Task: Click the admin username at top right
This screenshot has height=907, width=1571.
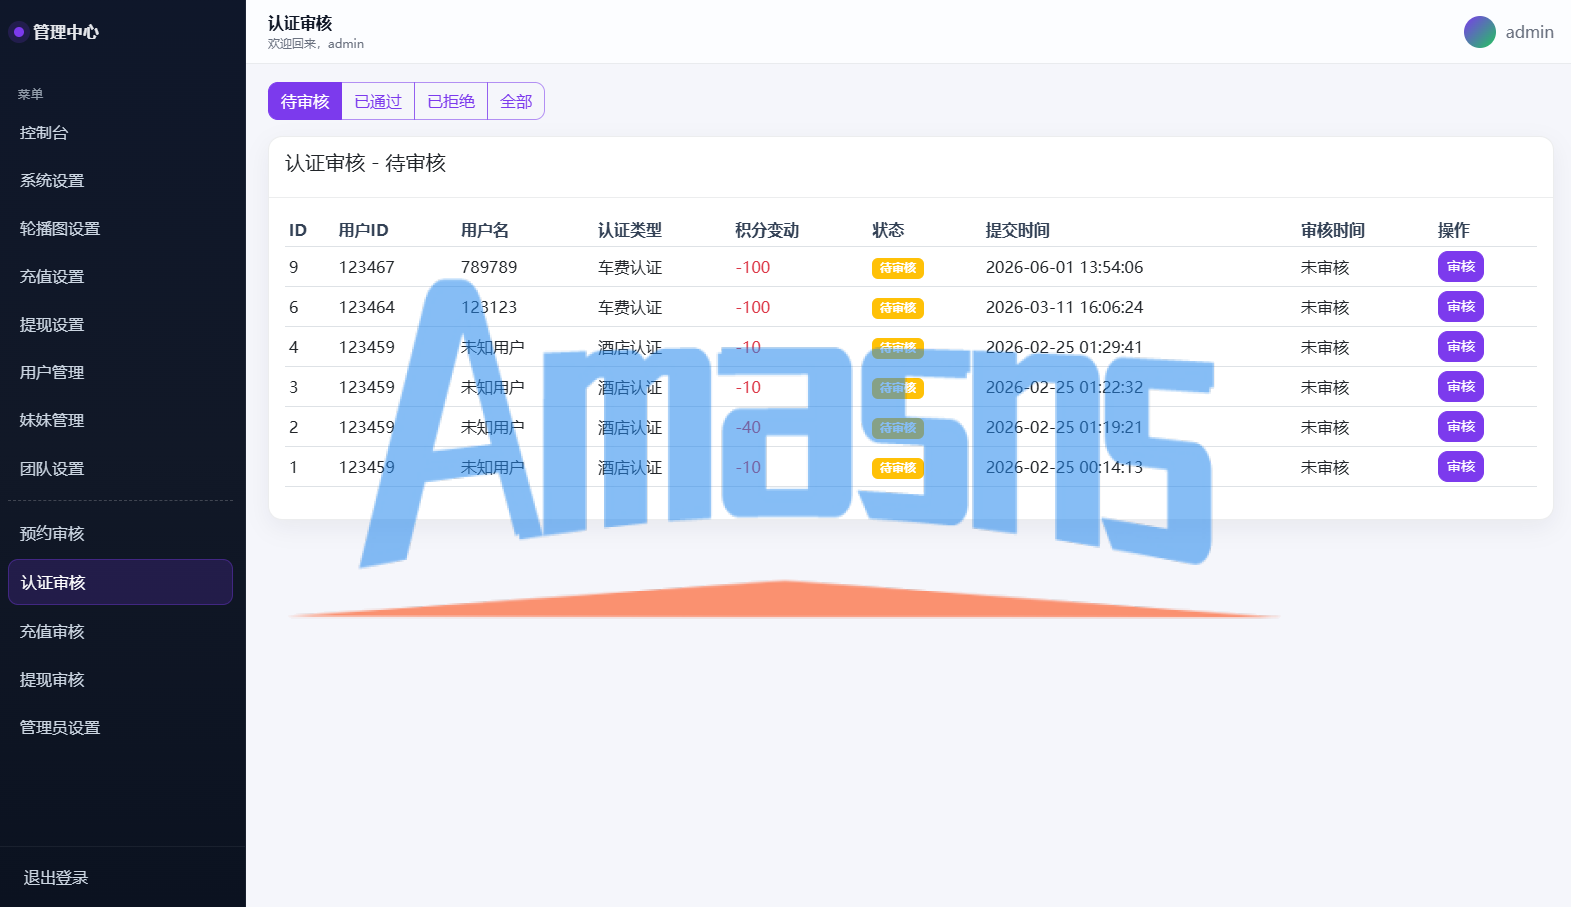Action: click(x=1530, y=32)
